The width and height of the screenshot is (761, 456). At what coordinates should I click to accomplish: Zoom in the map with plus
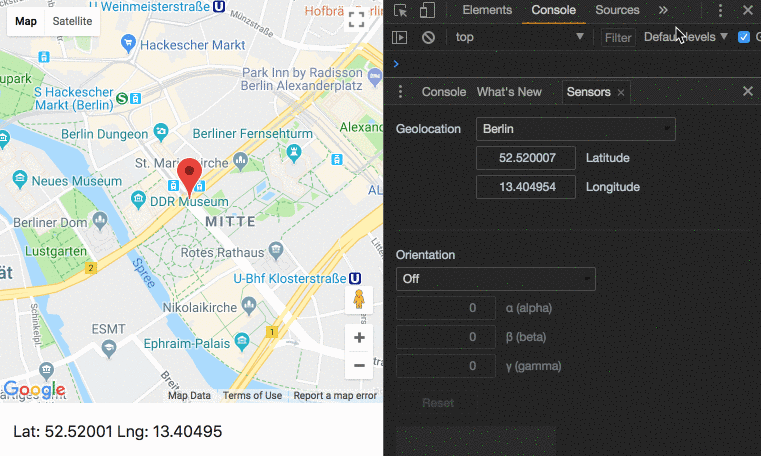click(x=359, y=338)
